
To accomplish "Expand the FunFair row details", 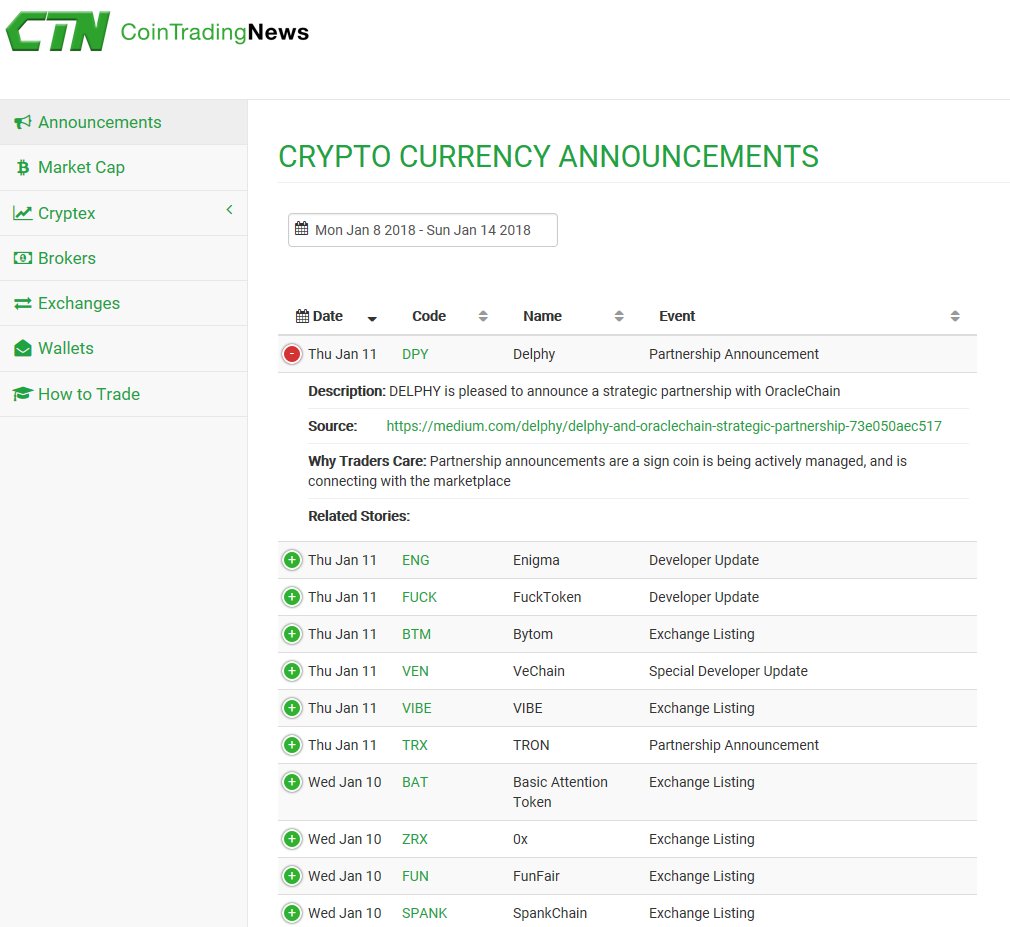I will click(x=292, y=876).
